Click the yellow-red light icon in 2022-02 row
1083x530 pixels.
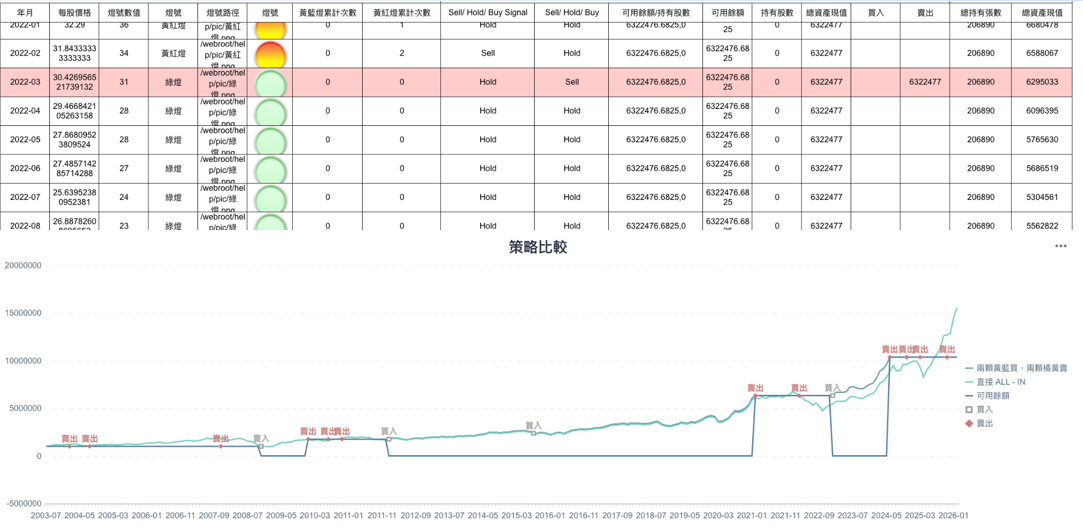270,55
